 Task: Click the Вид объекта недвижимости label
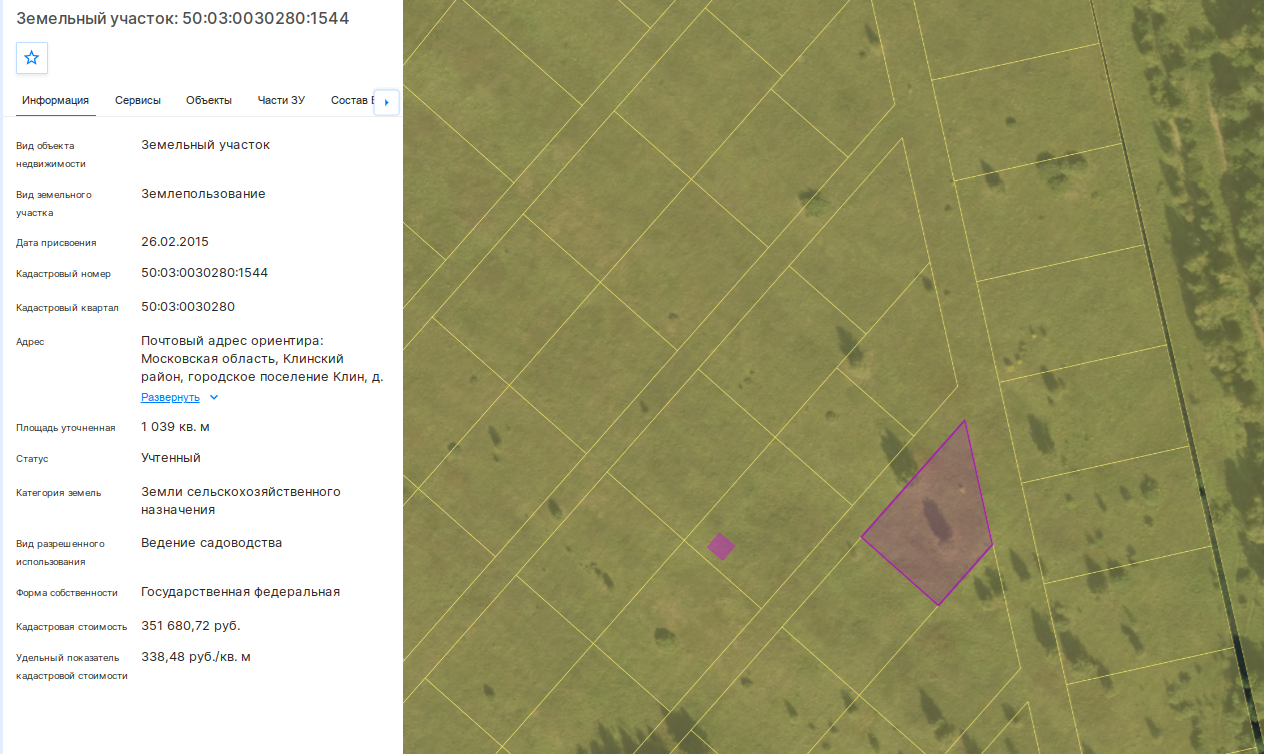tap(51, 154)
